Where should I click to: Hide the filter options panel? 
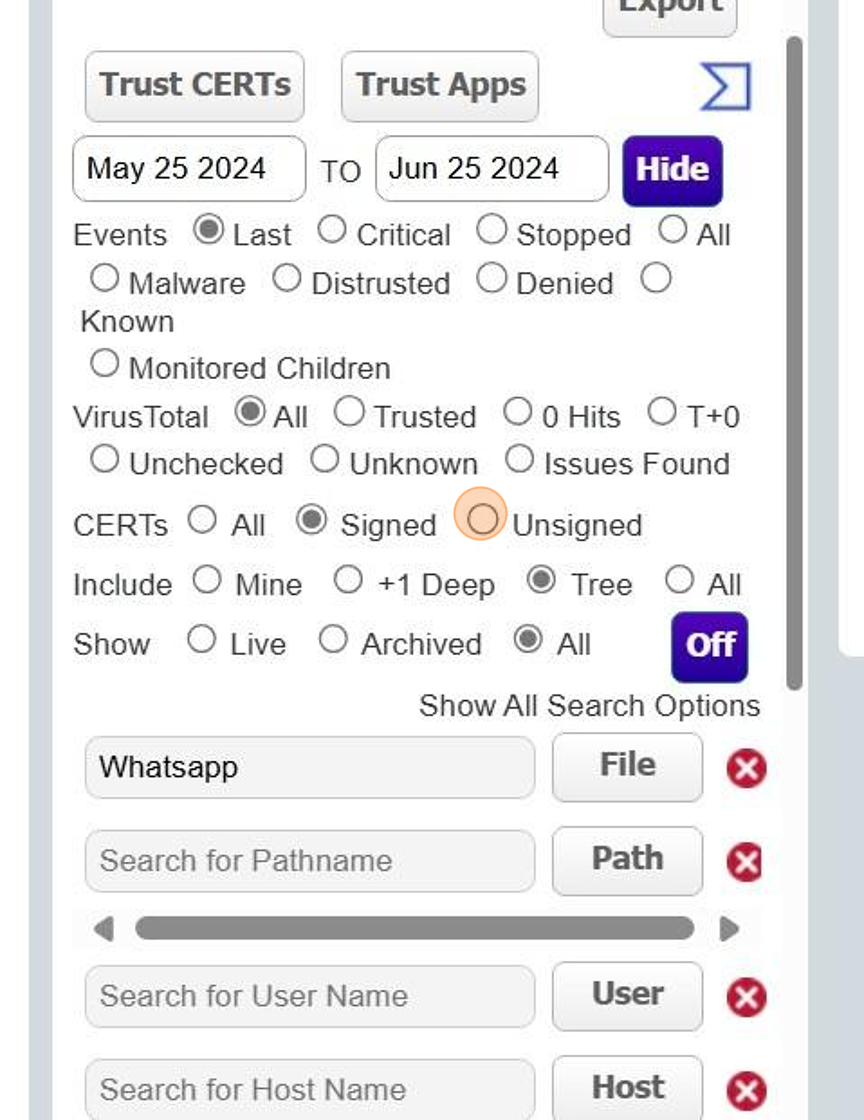point(671,170)
